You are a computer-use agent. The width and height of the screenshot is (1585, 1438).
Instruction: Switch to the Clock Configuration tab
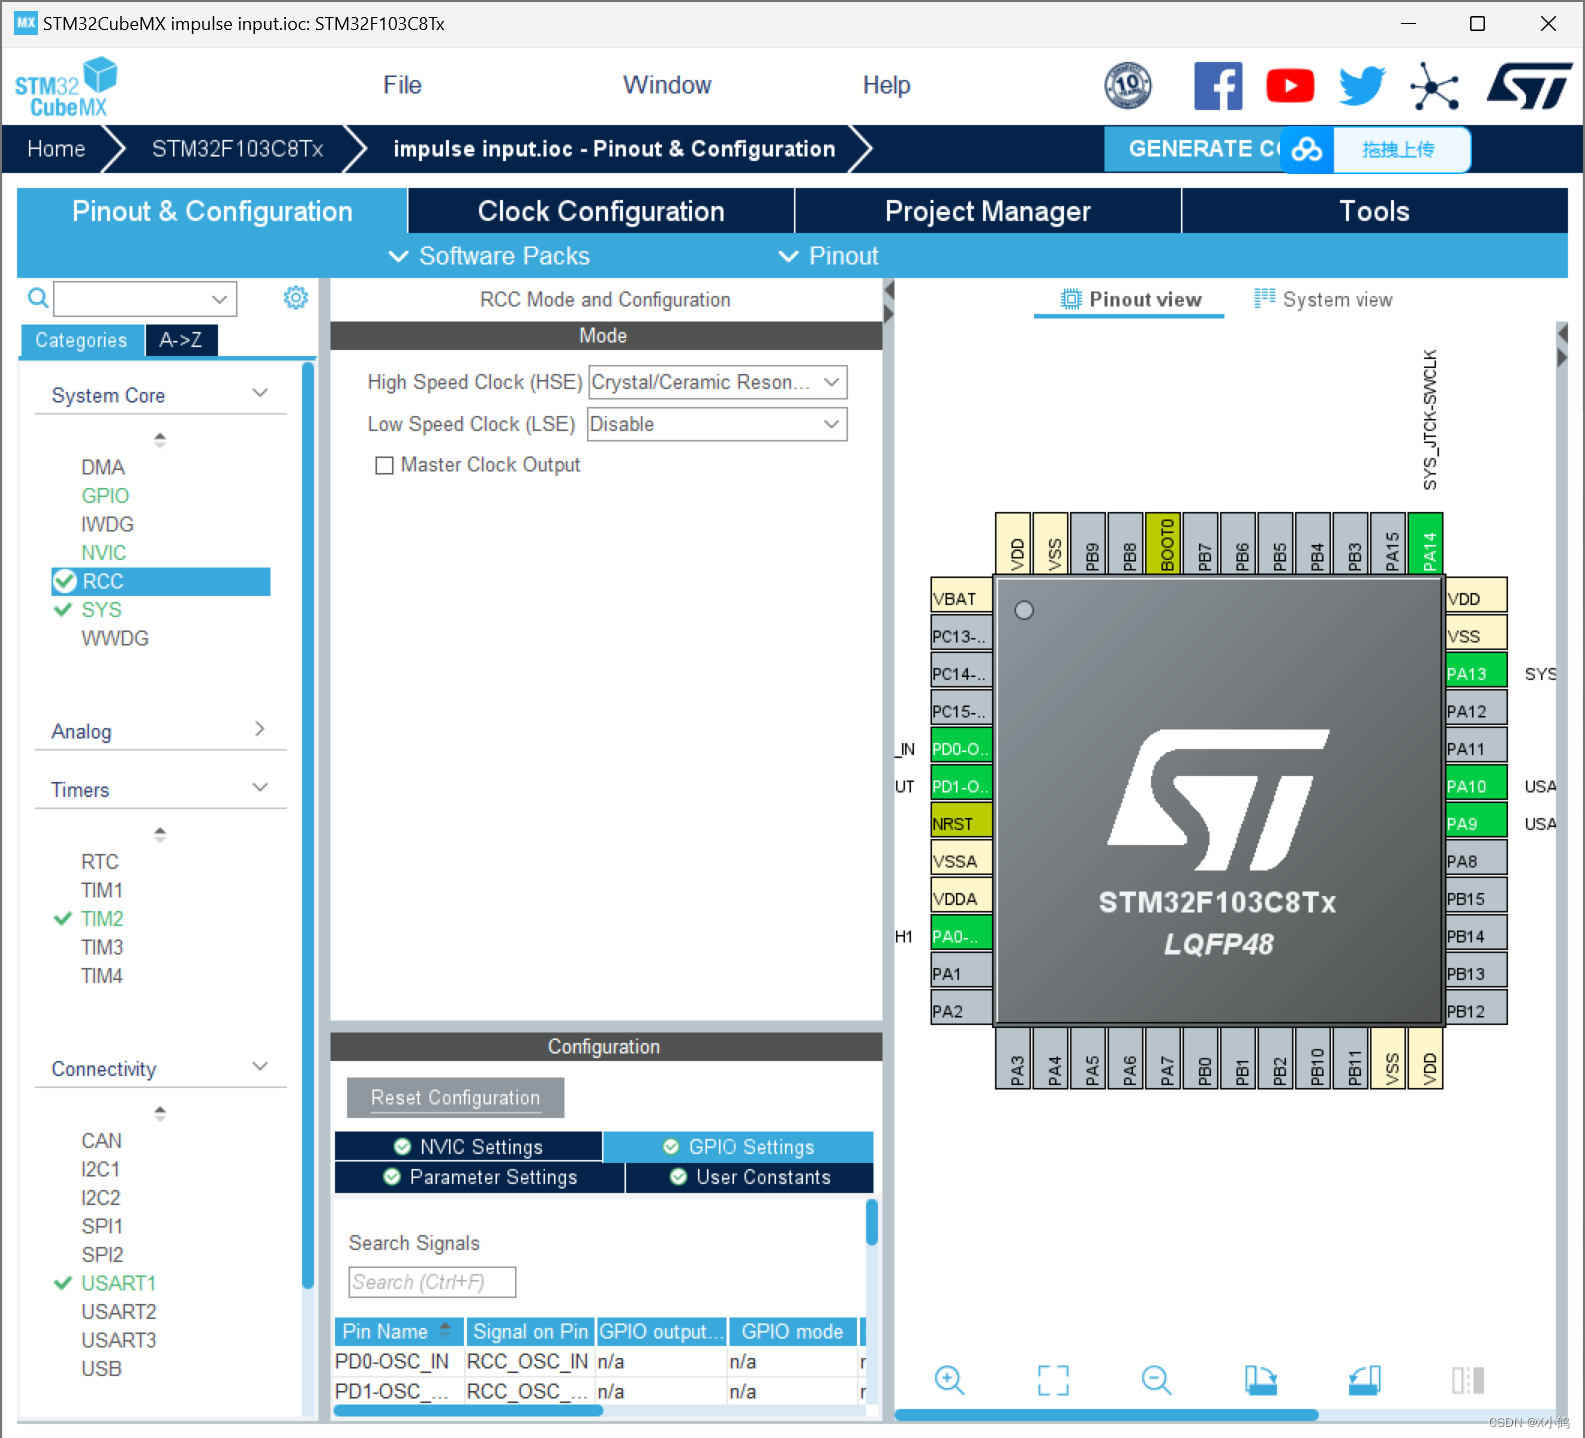(601, 211)
